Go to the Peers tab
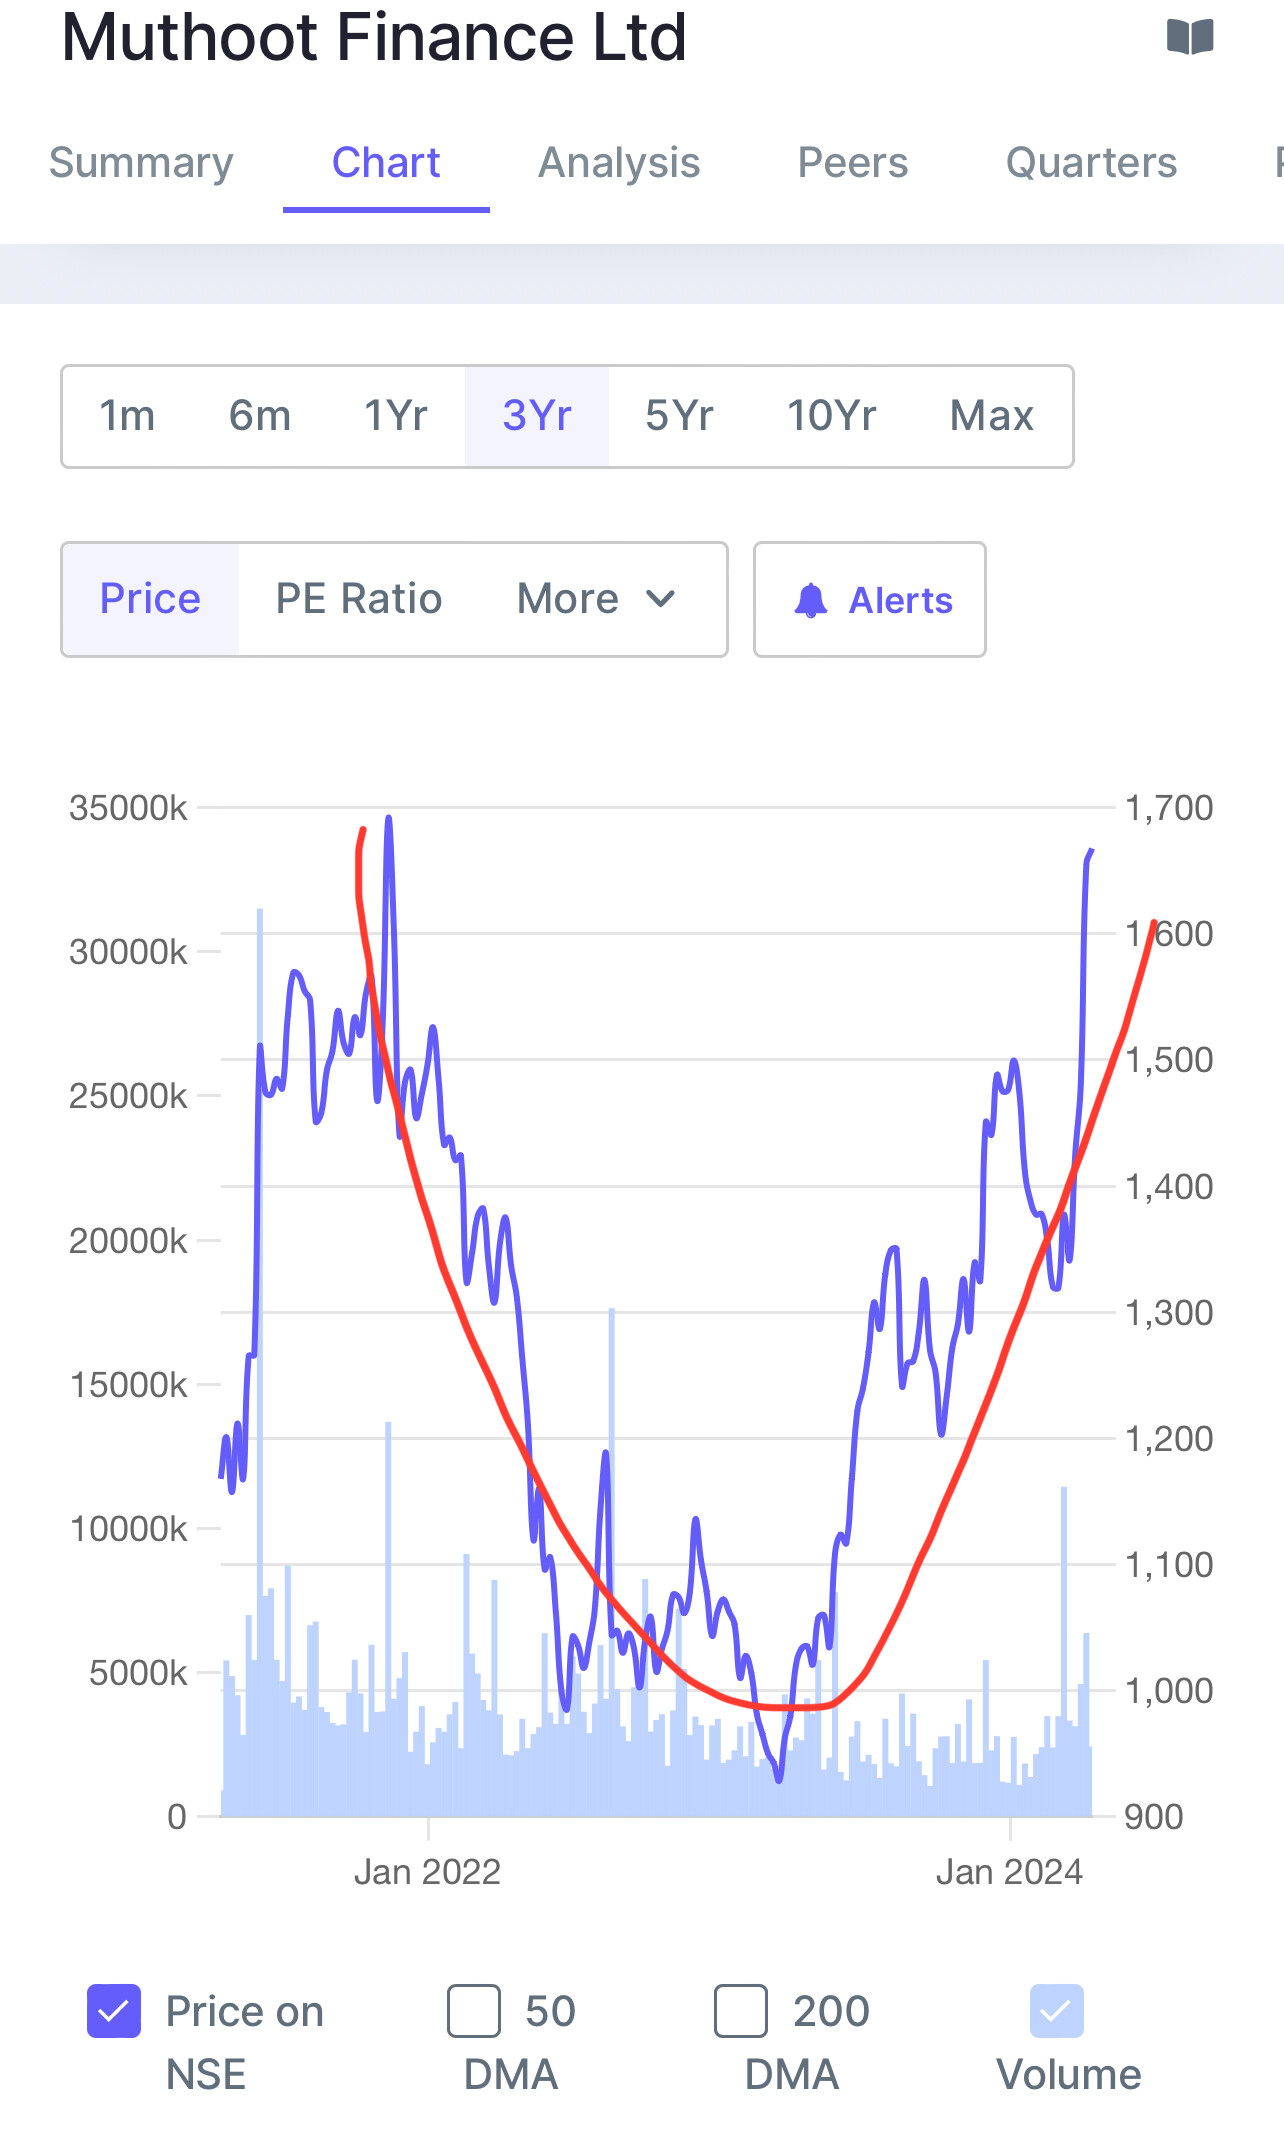1284x2154 pixels. tap(852, 163)
